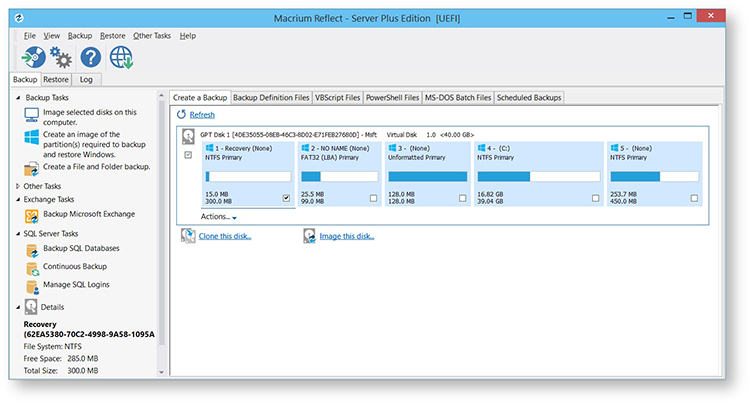
Task: Click the sidebar scroll-down arrow
Action: point(161,372)
